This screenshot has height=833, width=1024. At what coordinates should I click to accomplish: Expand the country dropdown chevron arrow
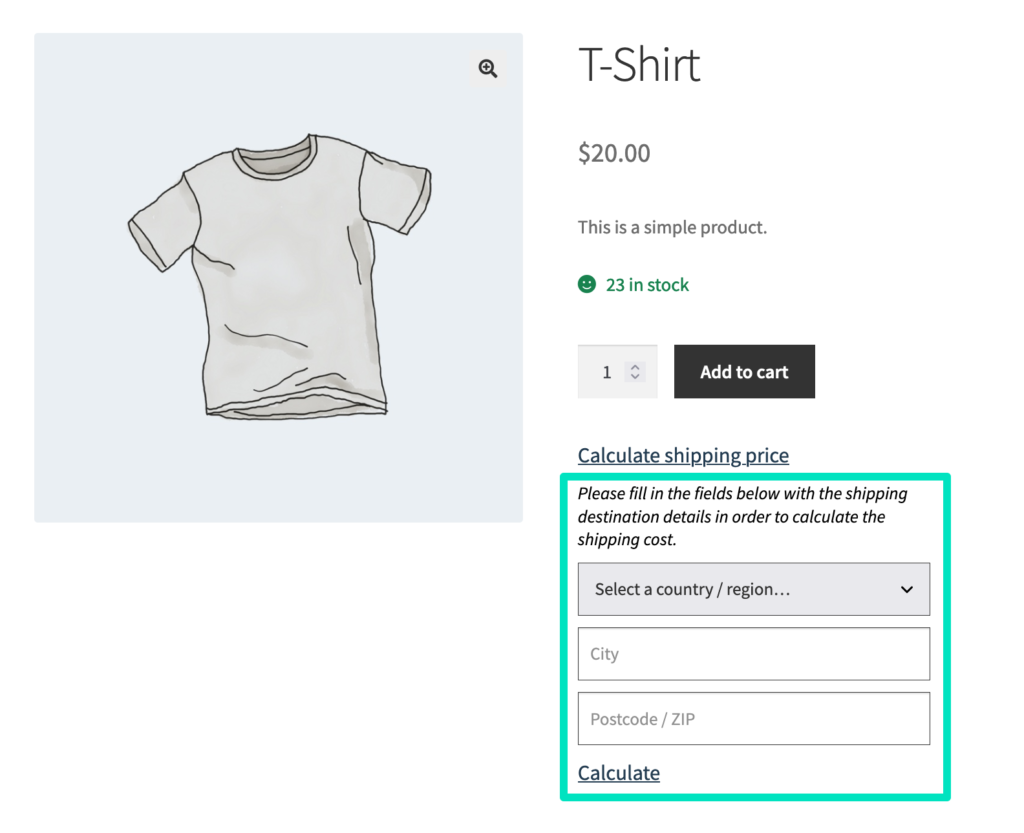point(907,589)
